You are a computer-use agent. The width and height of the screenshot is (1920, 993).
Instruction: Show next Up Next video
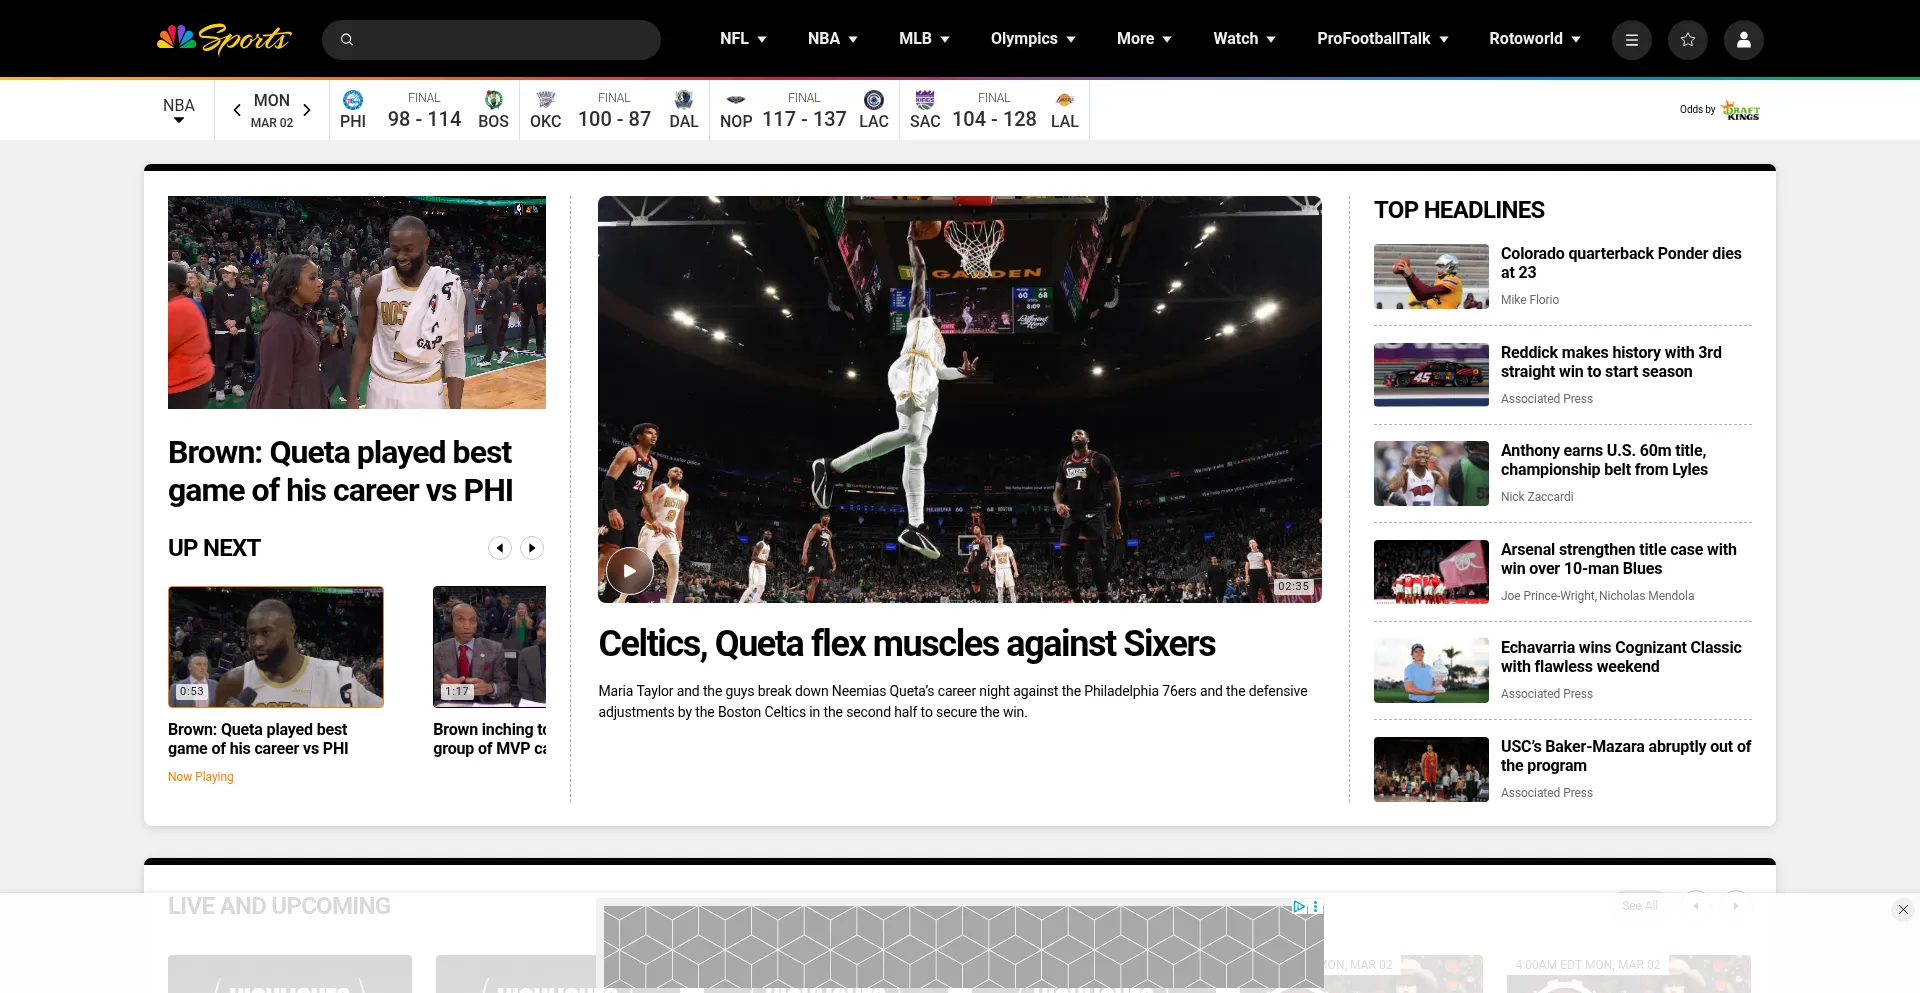[532, 548]
